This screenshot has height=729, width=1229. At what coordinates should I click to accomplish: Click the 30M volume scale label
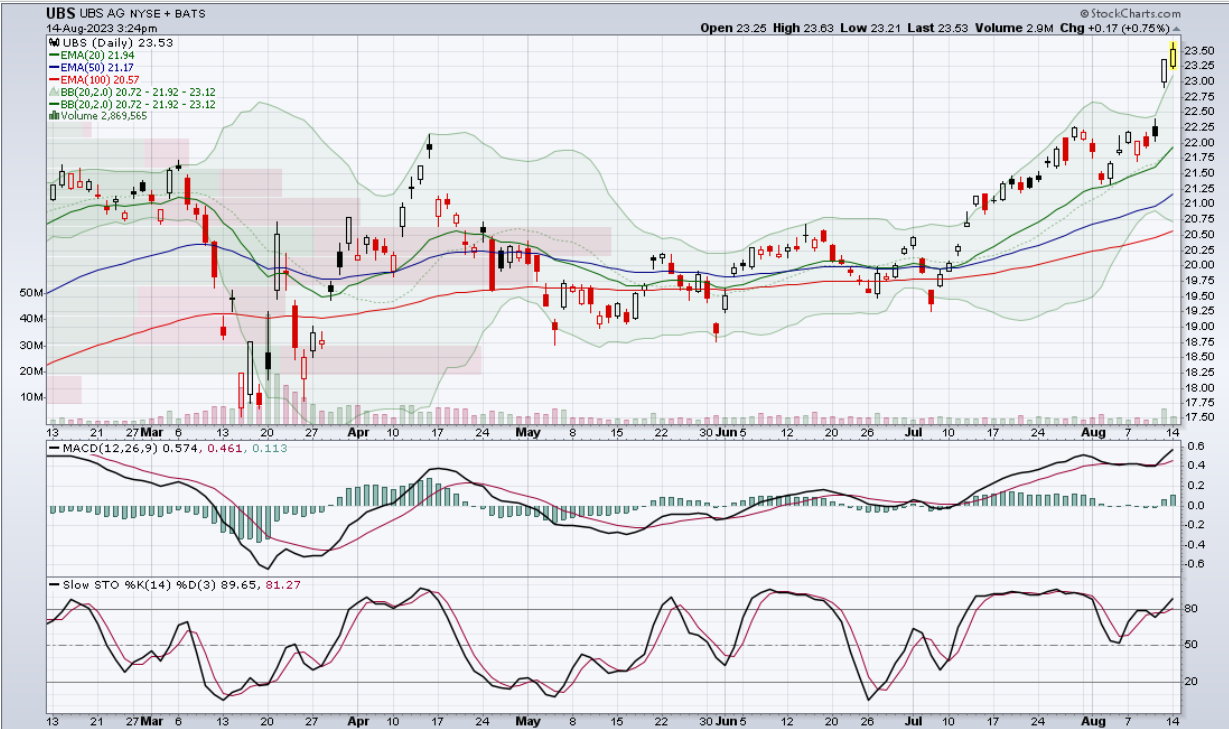tap(31, 345)
